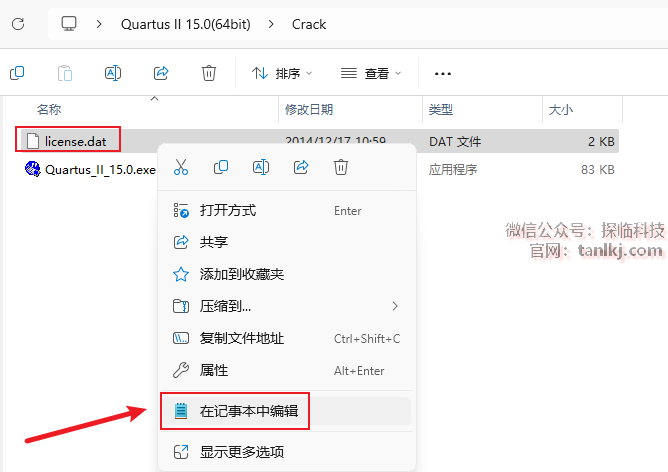Open Quartus II 15.0(64bit) breadcrumb folder

[186, 24]
